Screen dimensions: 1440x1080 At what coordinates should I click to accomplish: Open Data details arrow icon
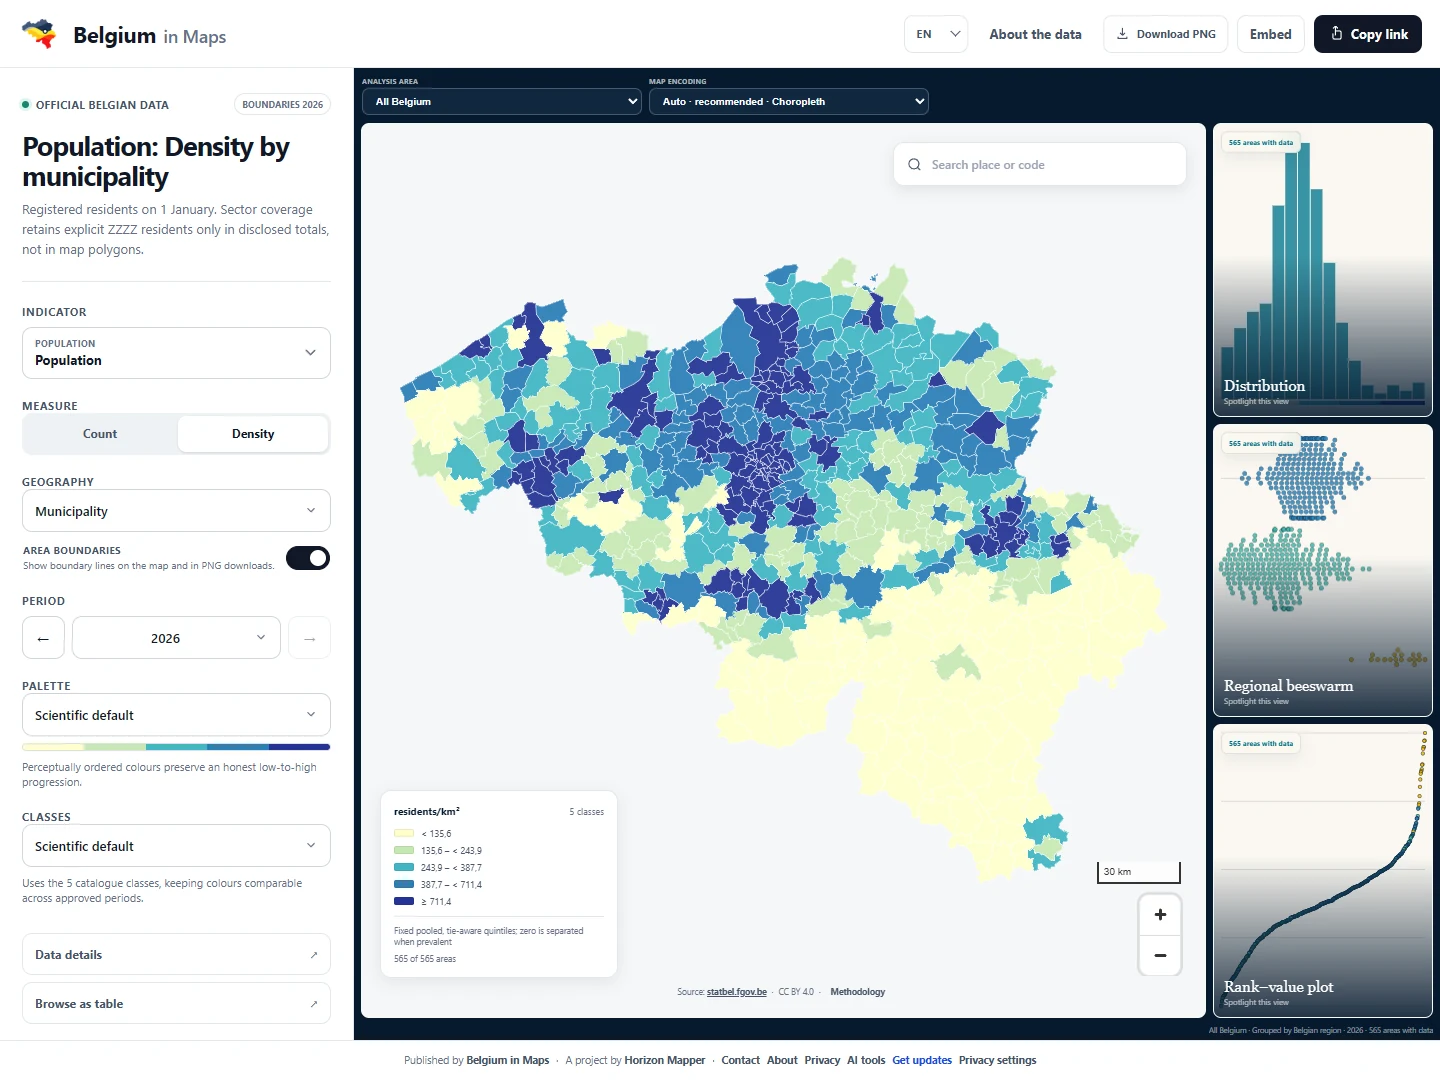pos(313,955)
